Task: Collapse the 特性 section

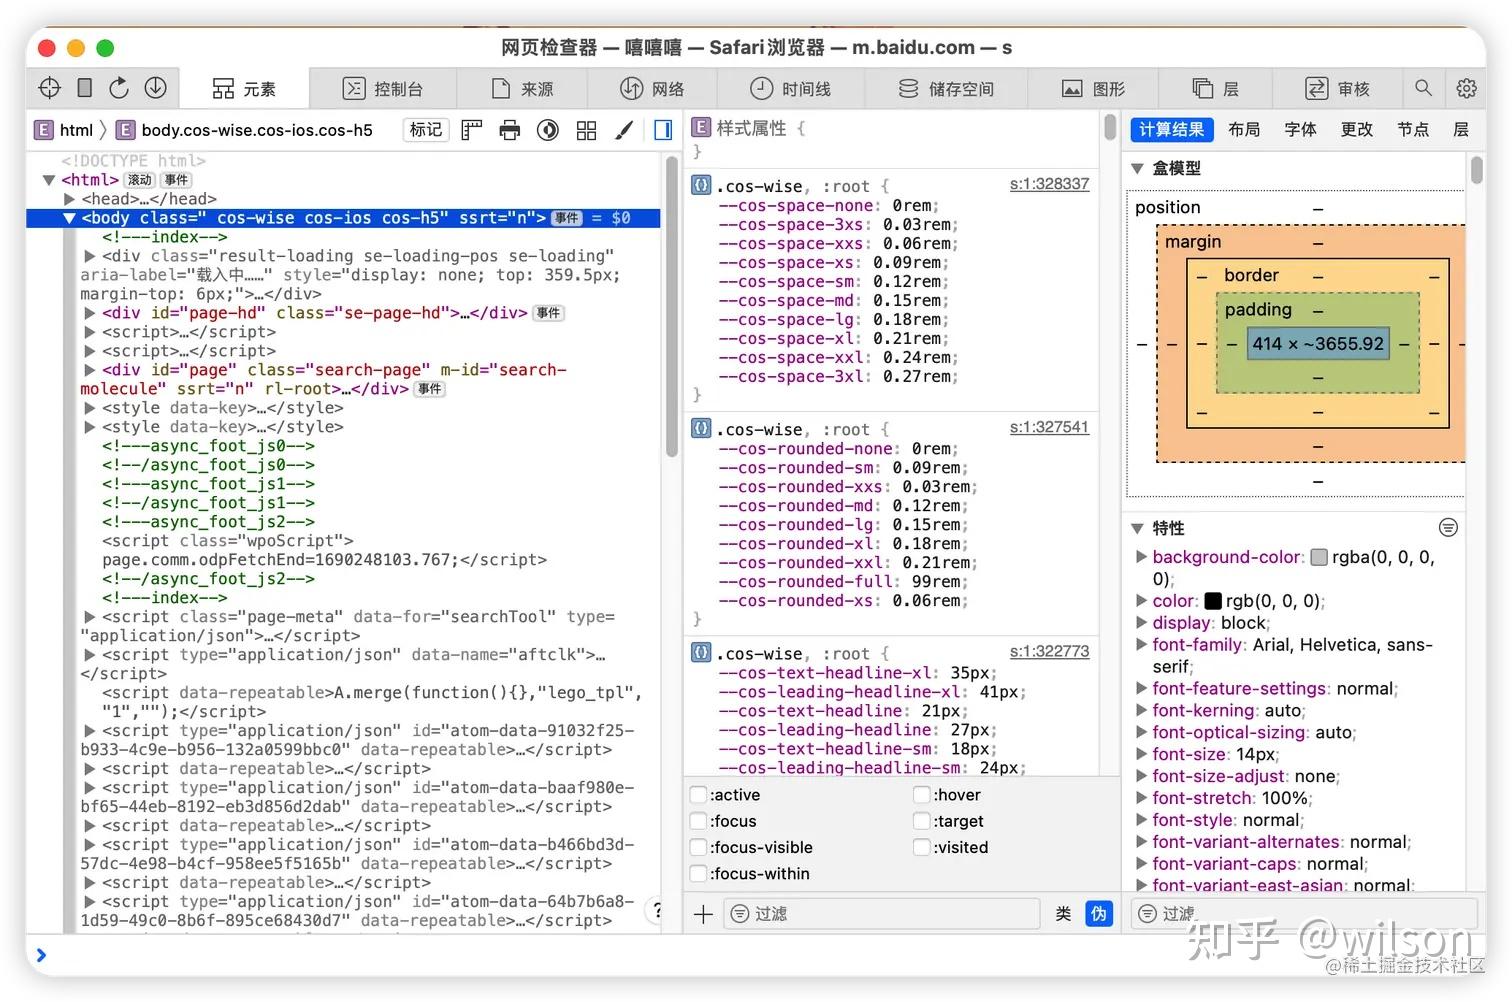Action: (x=1137, y=527)
